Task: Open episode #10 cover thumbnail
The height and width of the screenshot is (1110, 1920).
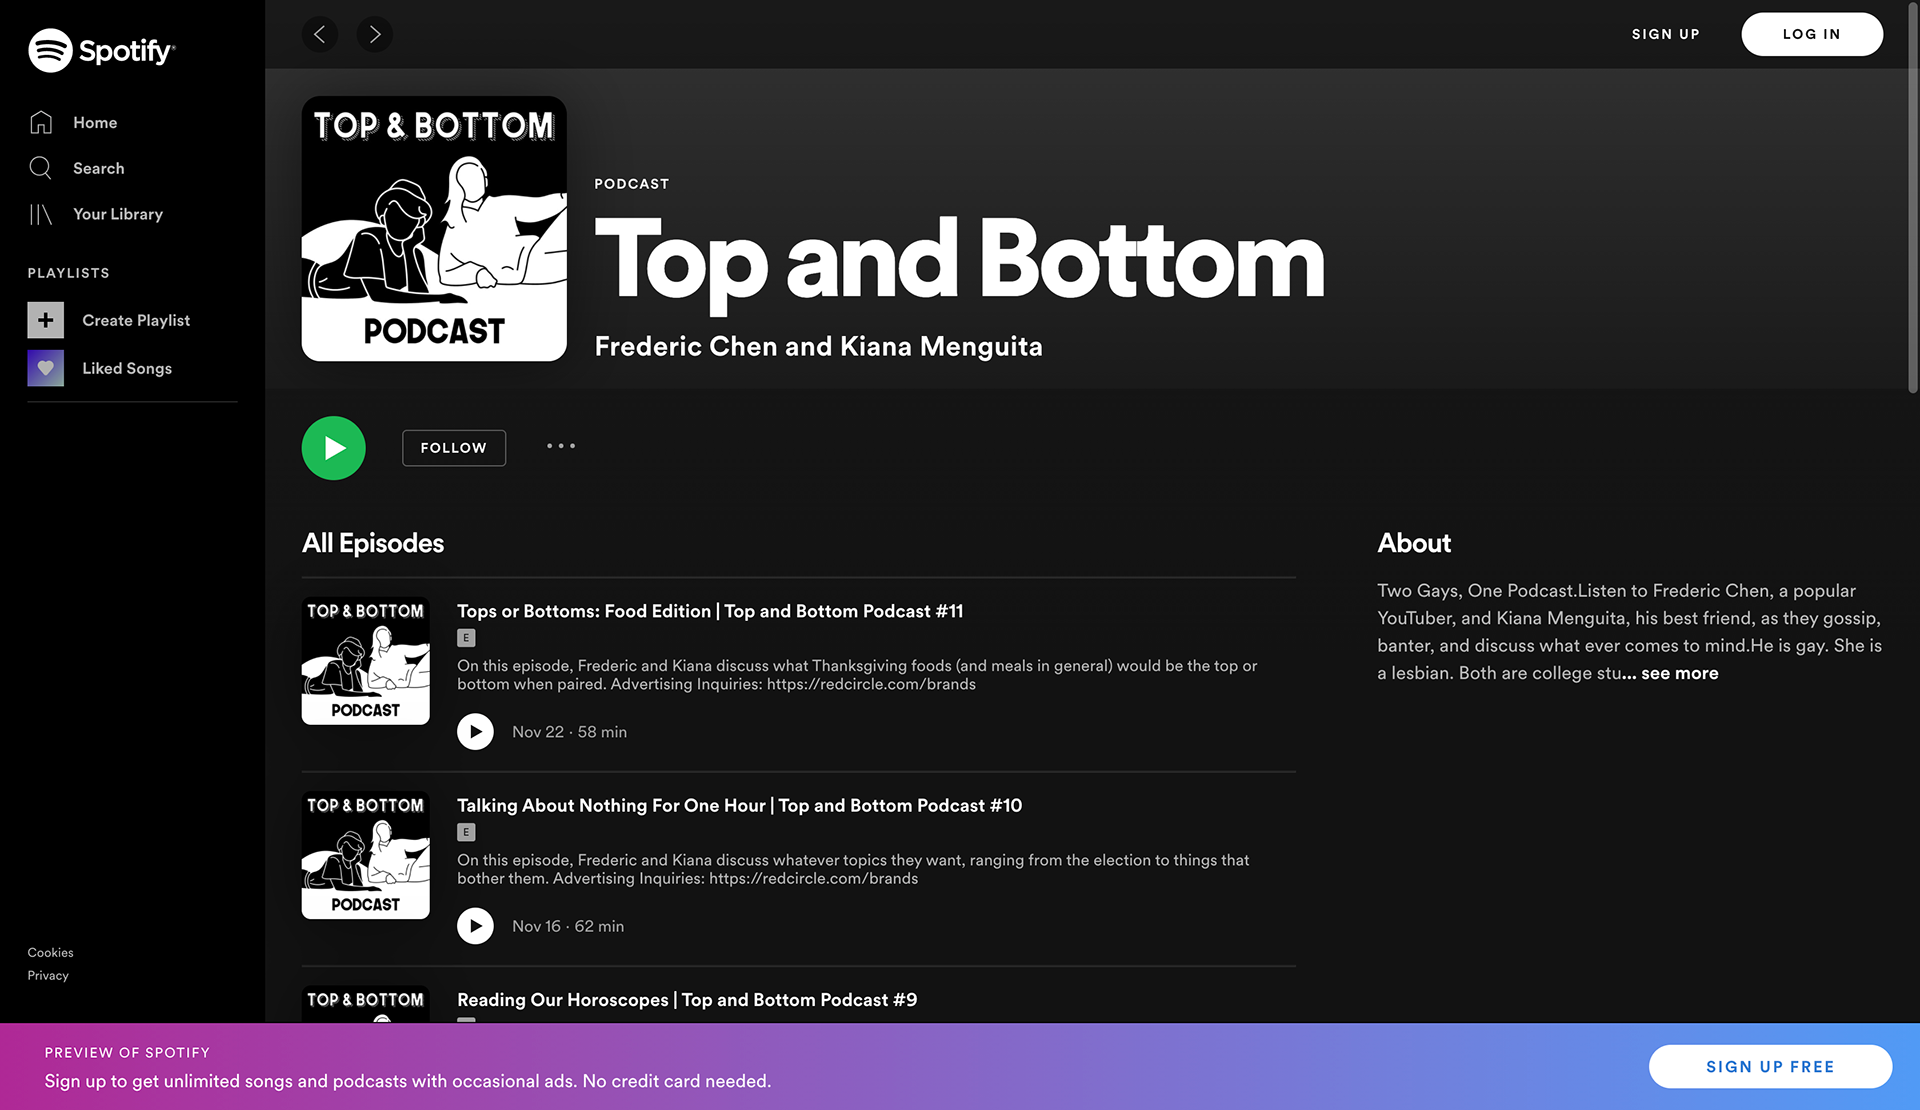Action: [366, 855]
